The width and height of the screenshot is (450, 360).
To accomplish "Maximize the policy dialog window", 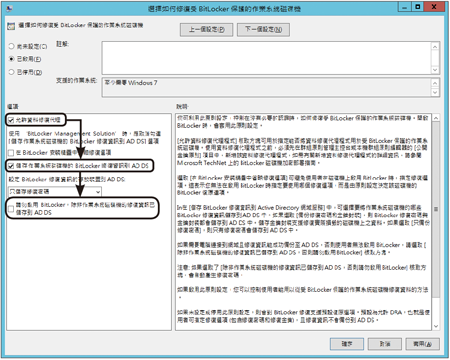I will pos(418,7).
